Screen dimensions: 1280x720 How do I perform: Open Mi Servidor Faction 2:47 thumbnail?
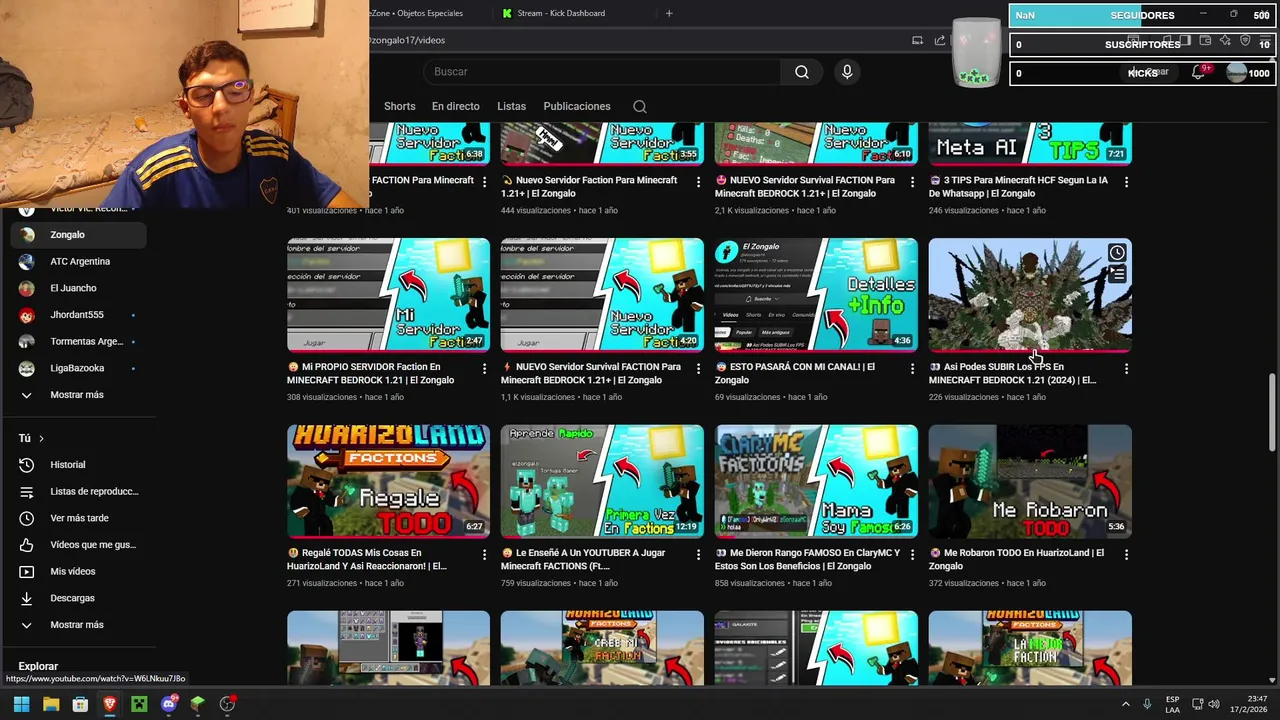(388, 295)
